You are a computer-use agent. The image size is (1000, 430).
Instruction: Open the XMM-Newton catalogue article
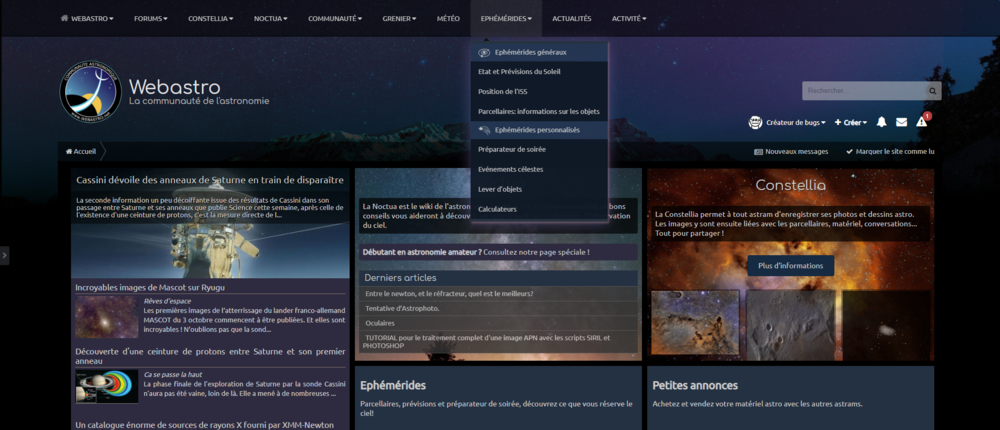[205, 425]
